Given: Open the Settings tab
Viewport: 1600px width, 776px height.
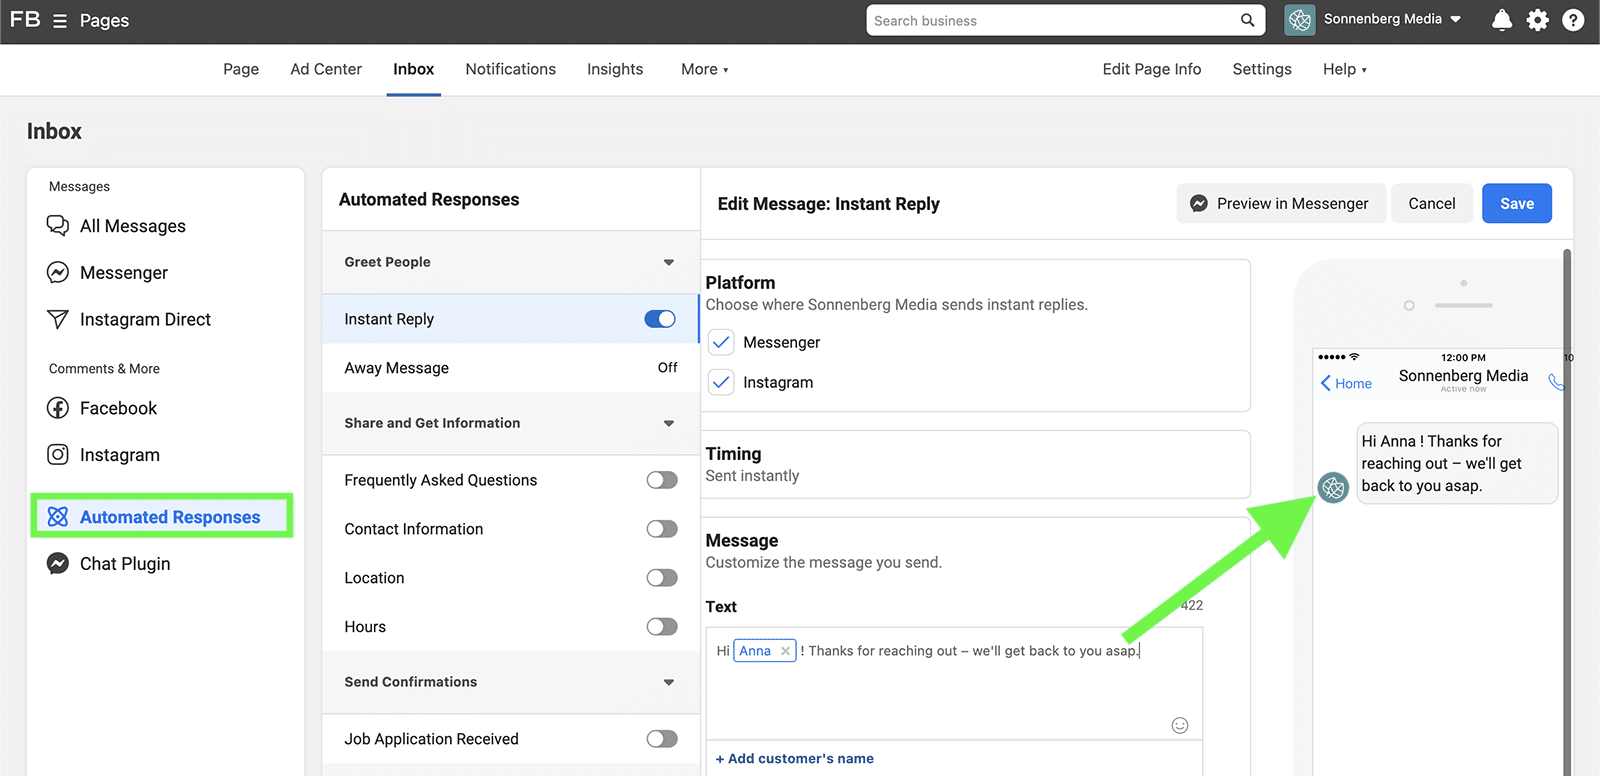Looking at the screenshot, I should click(1262, 69).
